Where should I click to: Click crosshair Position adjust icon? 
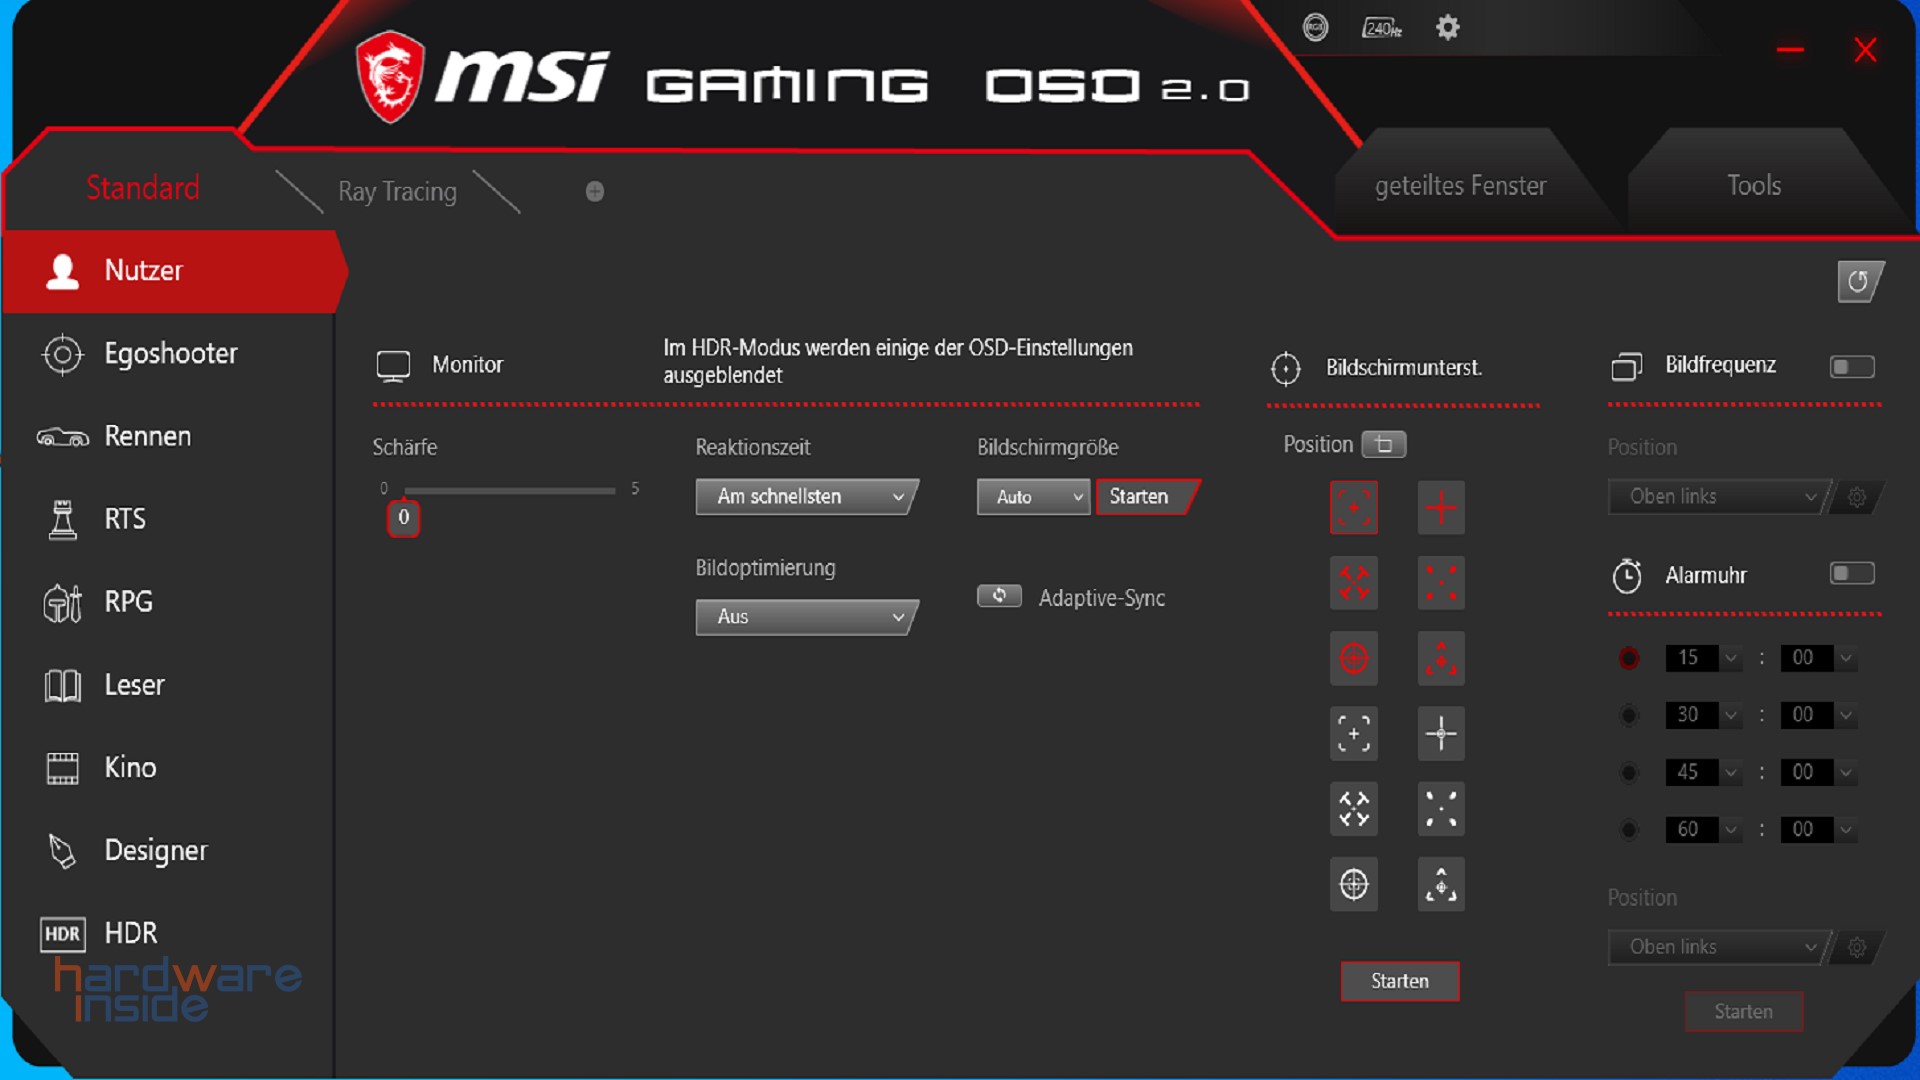pos(1384,444)
